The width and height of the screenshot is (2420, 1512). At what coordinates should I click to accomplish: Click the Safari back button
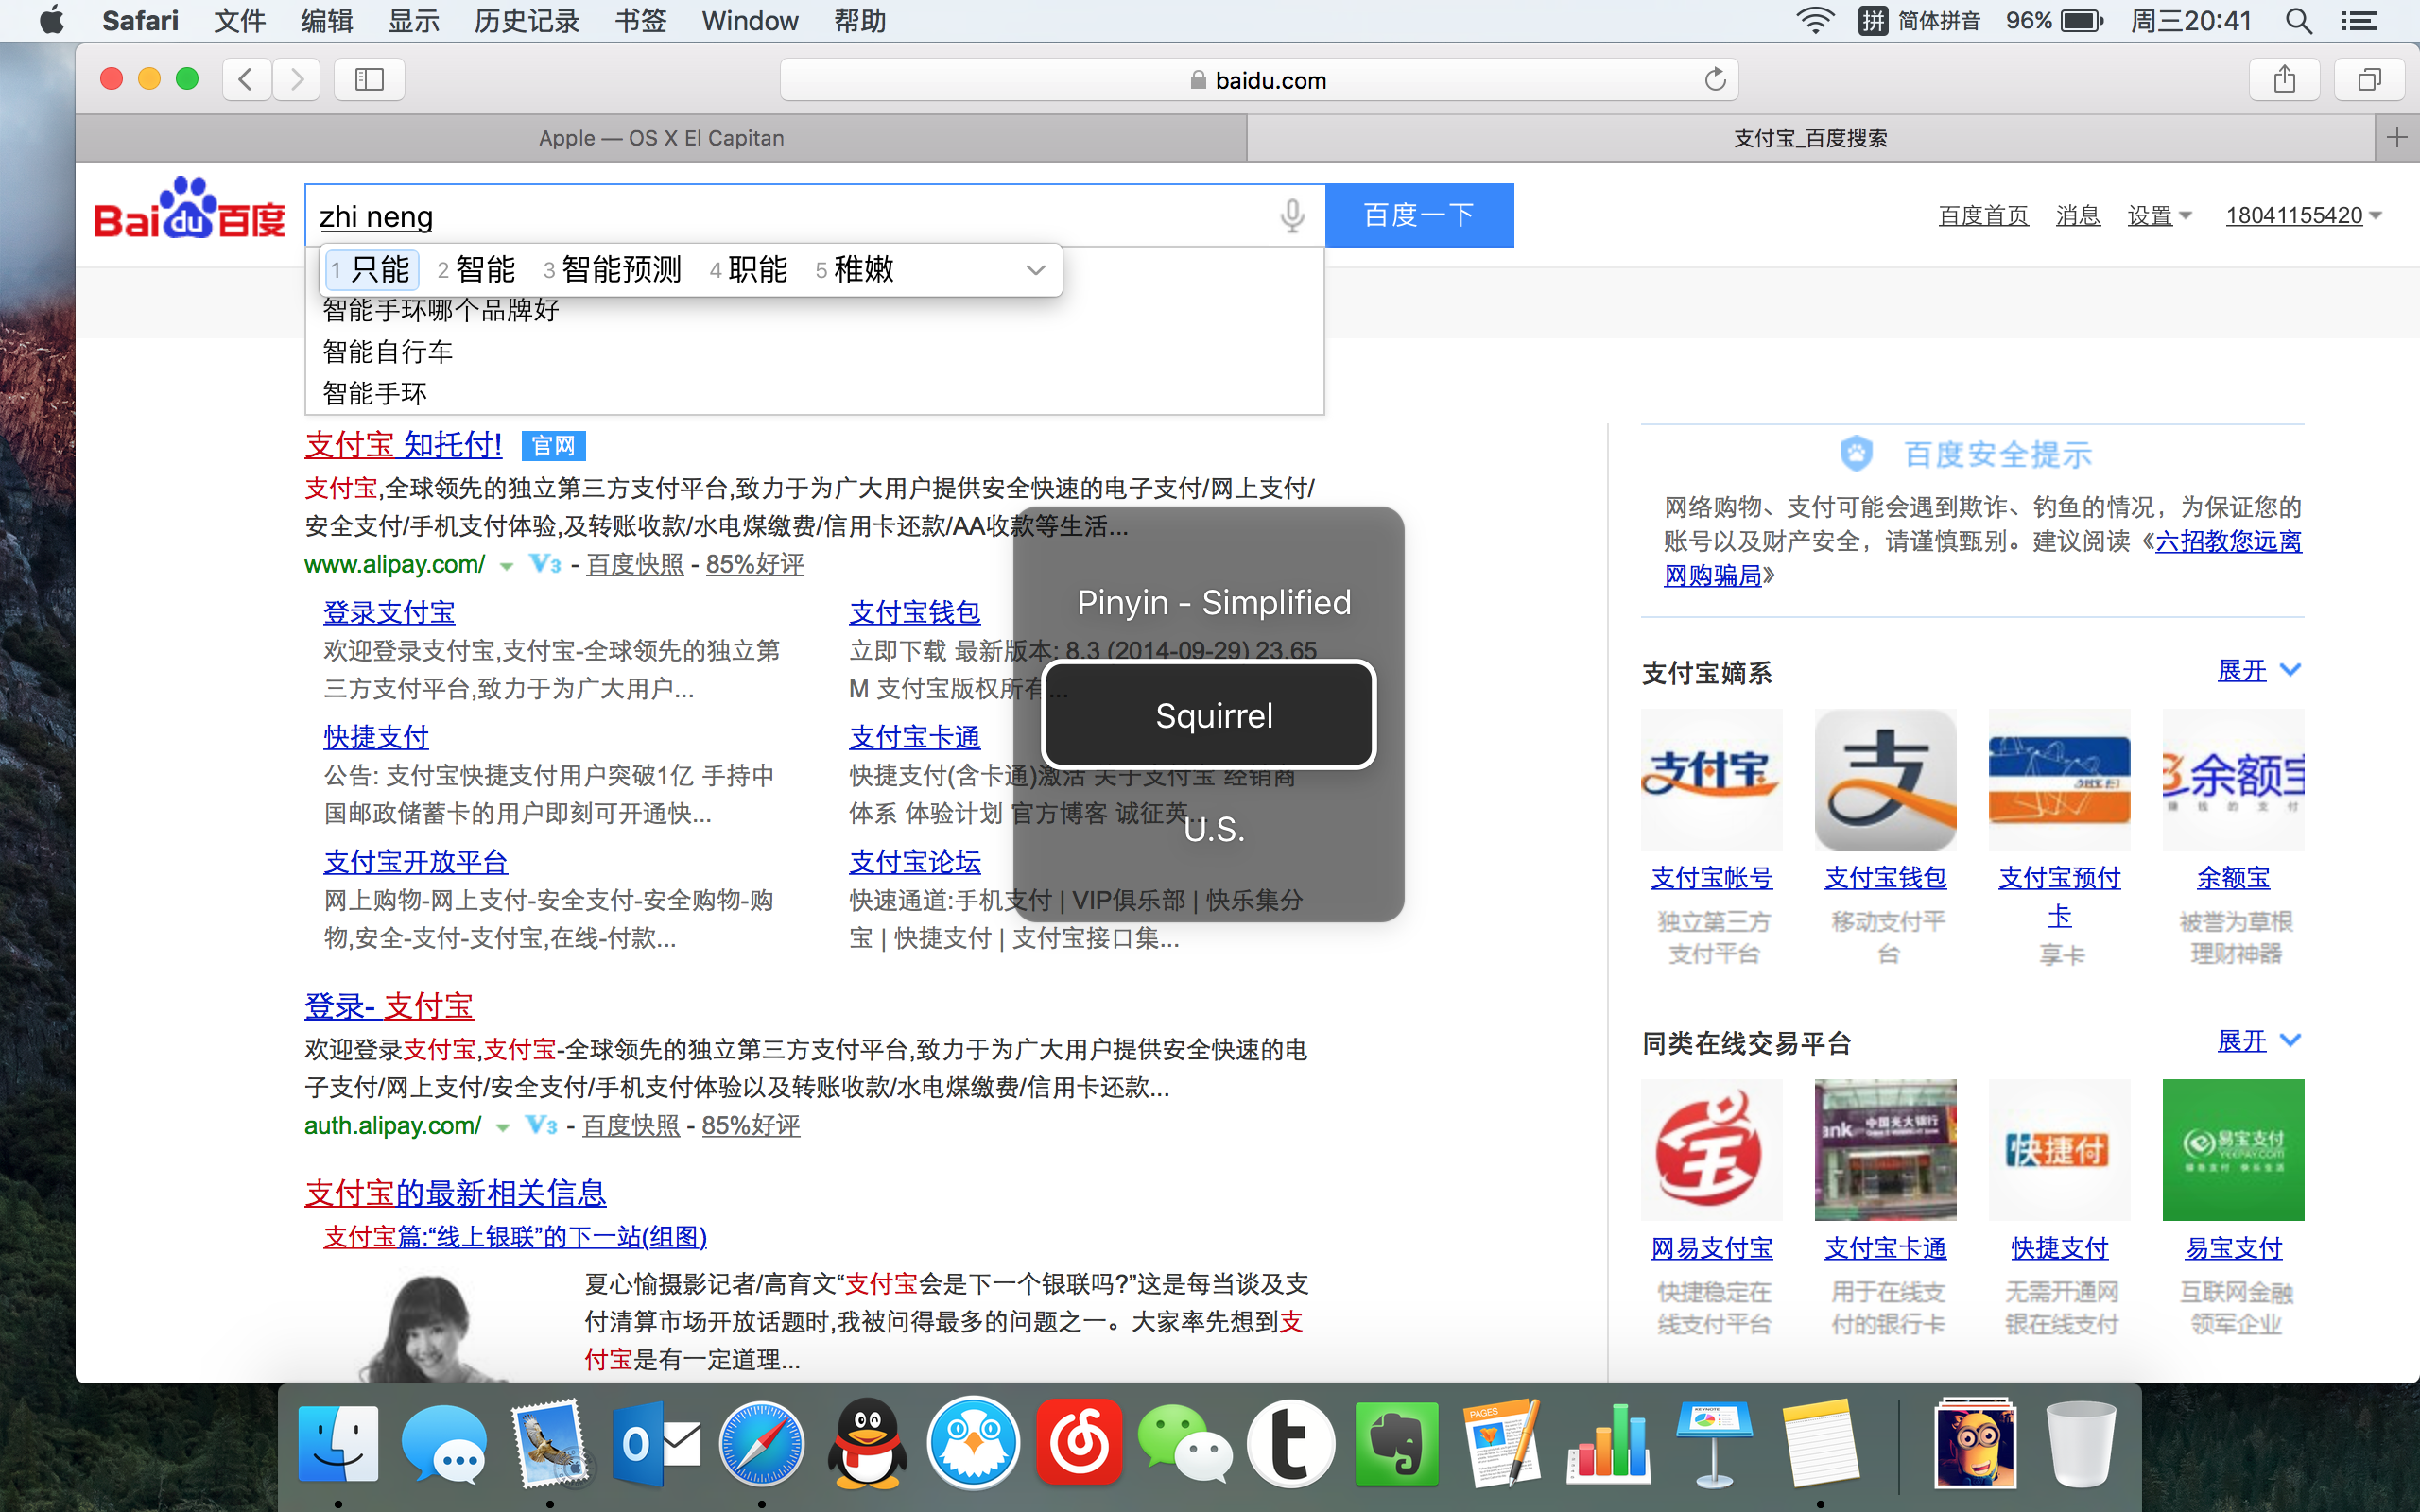click(x=246, y=79)
